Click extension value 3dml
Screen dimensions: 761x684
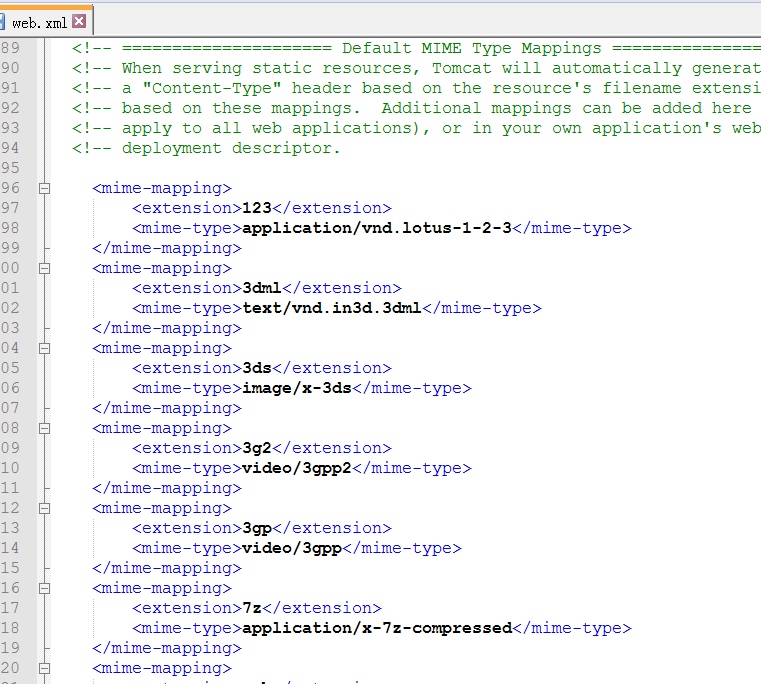[x=262, y=288]
